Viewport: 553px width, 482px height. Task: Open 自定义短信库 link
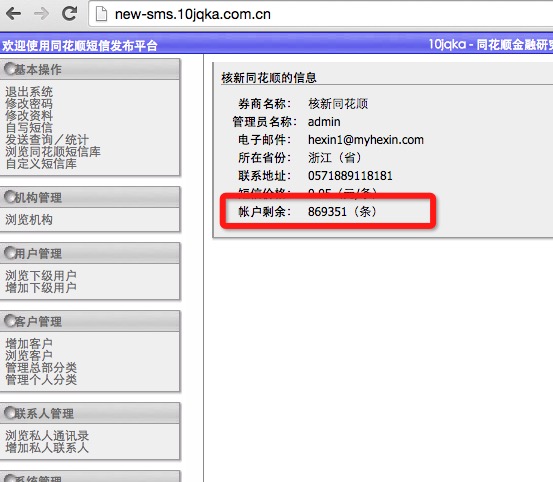[41, 164]
